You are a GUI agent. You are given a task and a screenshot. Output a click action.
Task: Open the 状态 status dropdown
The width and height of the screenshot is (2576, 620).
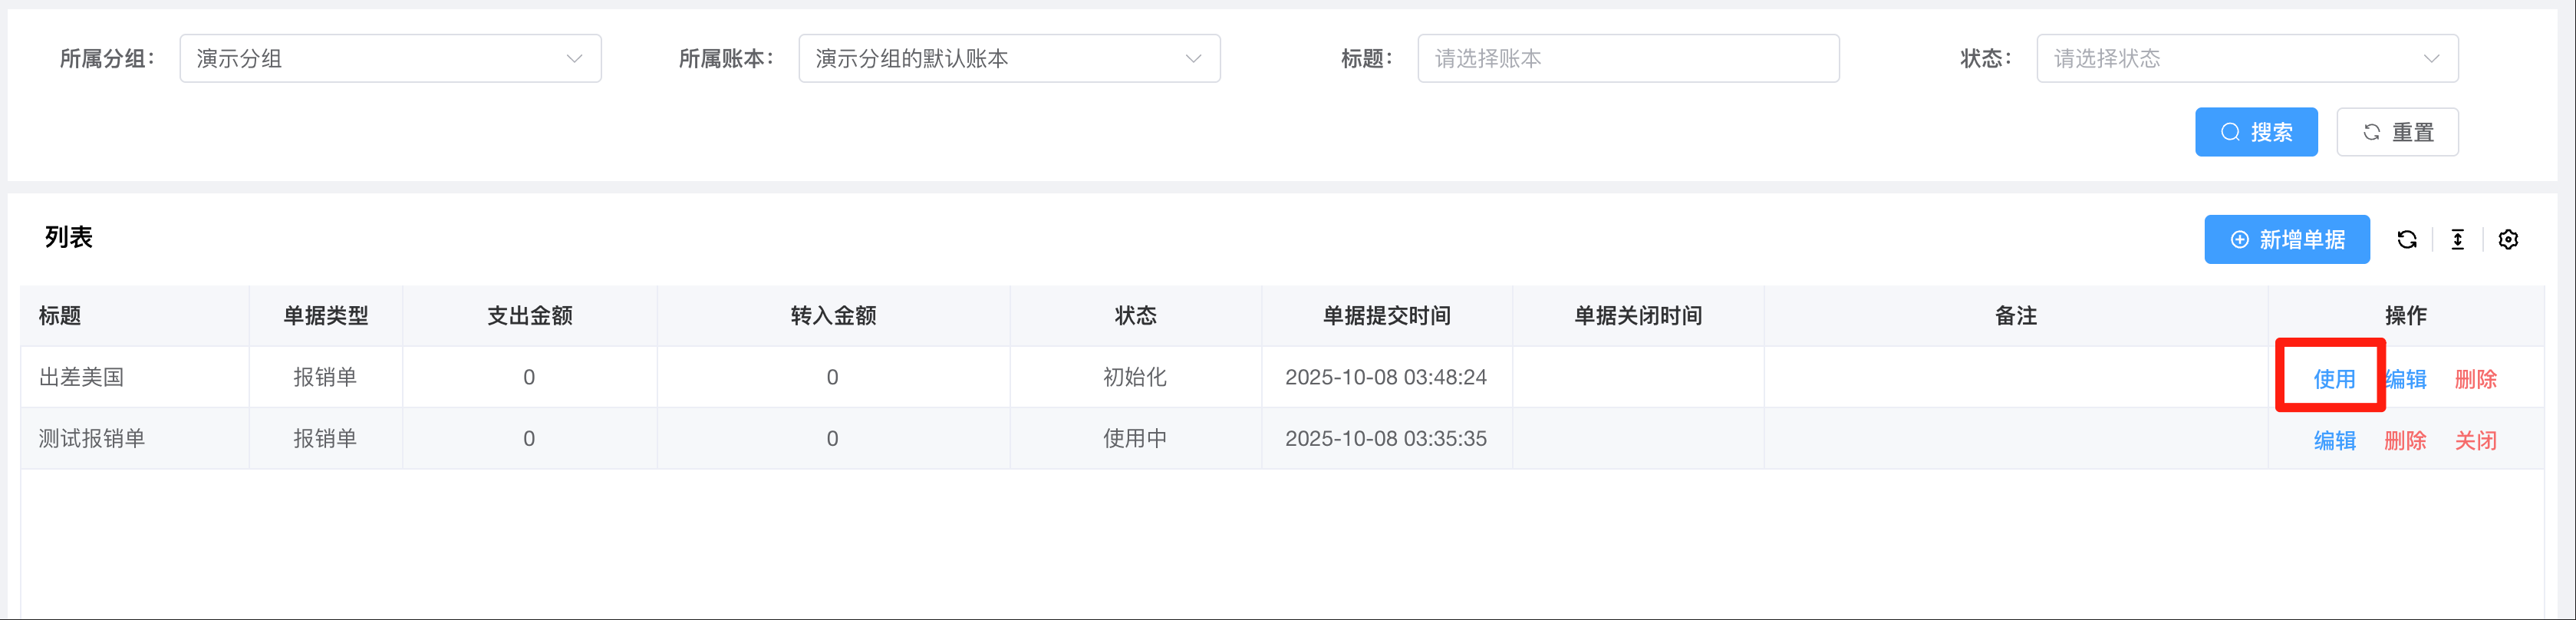click(x=2246, y=59)
